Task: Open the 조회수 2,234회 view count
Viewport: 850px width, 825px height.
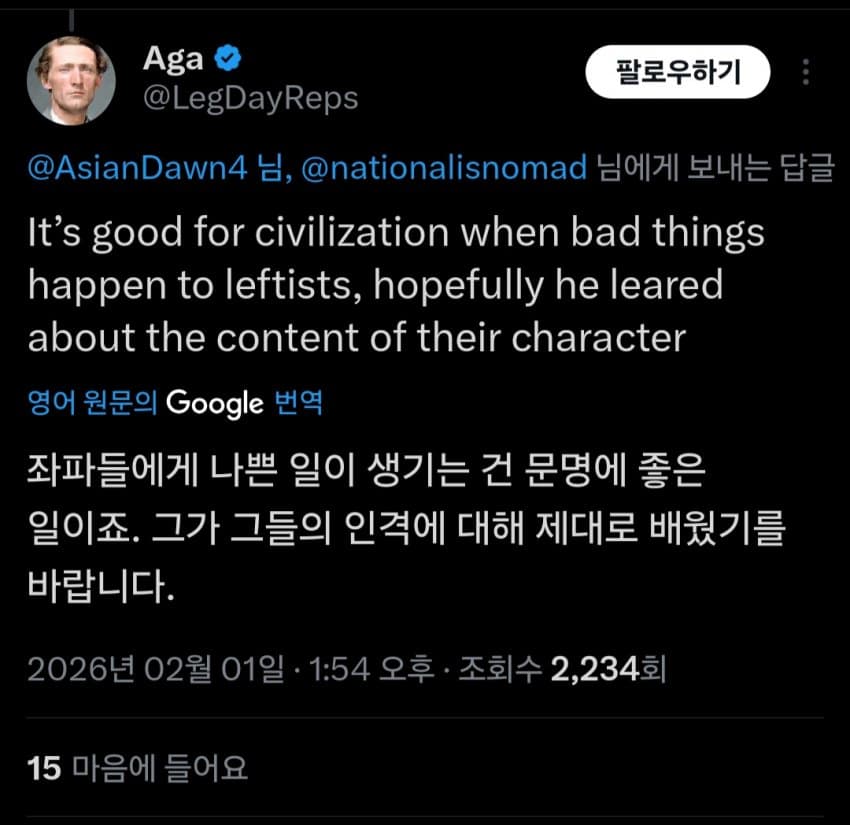Action: point(560,668)
